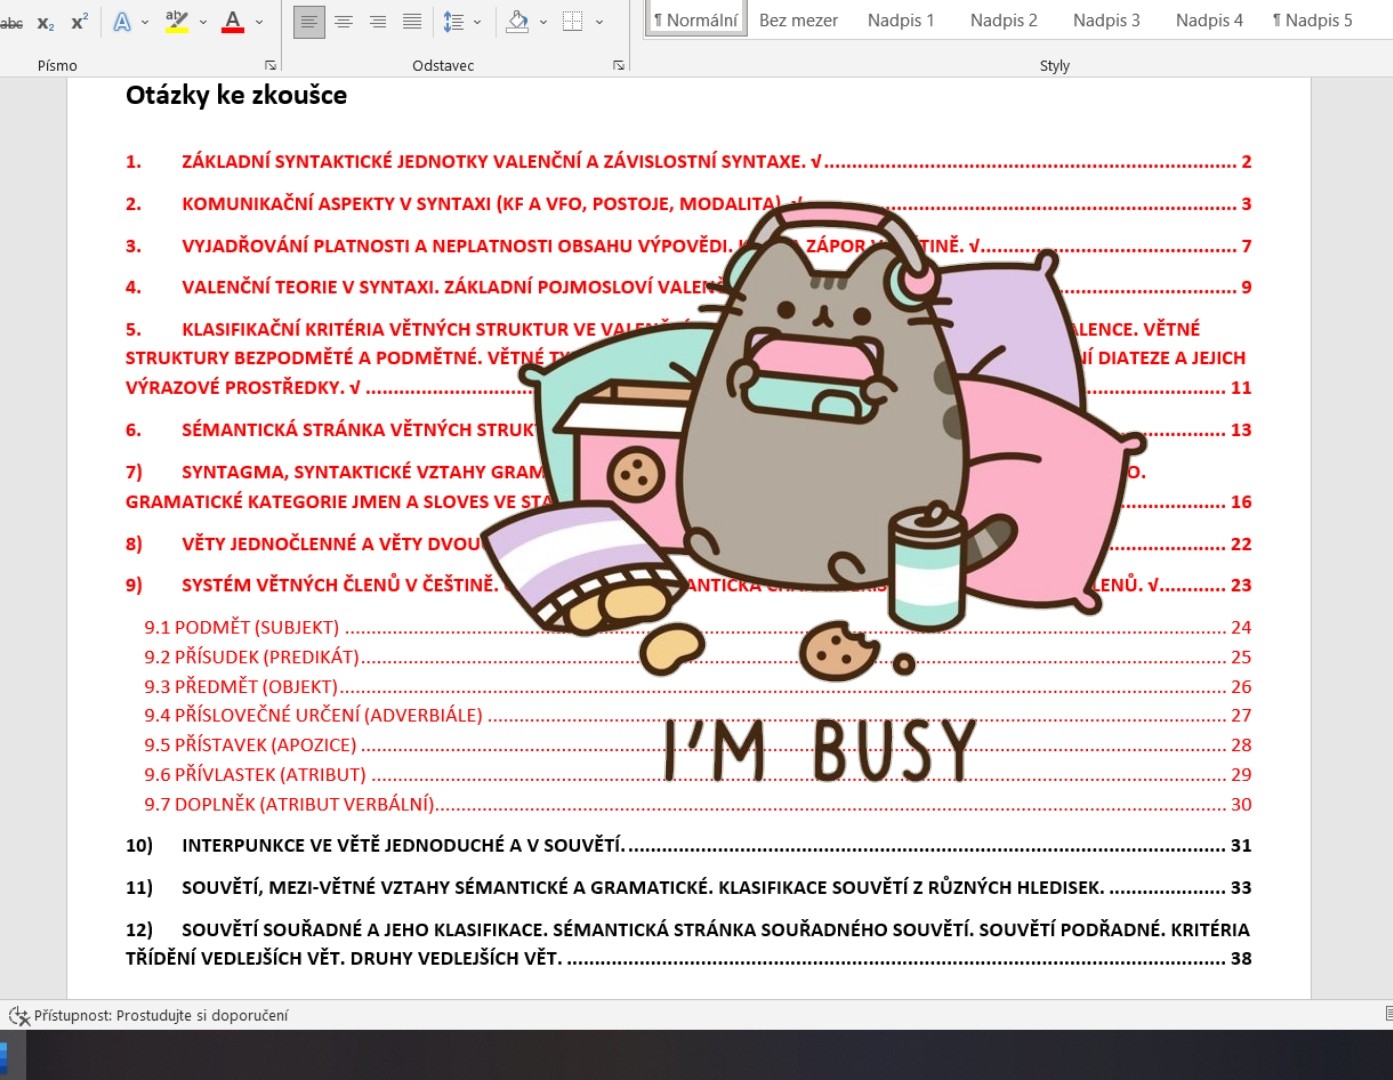Open the Odstavec paragraph dialog launcher

[x=618, y=66]
